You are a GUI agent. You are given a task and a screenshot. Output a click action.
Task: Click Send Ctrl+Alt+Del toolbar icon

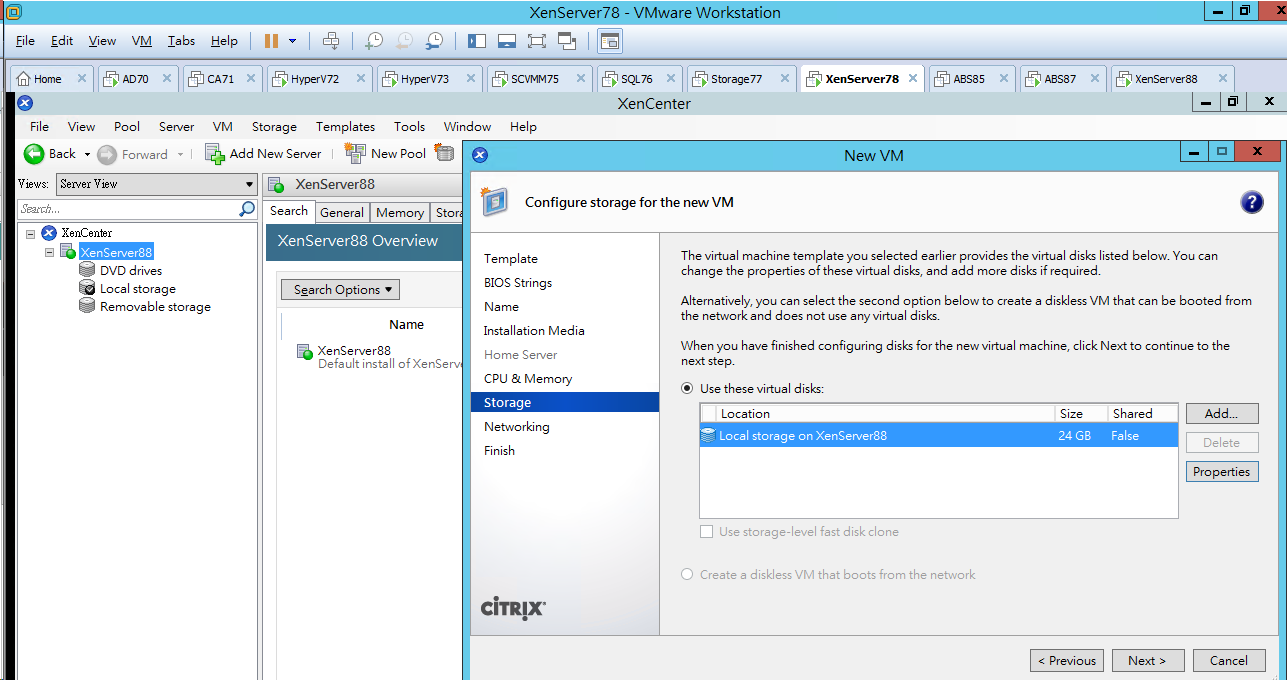331,41
